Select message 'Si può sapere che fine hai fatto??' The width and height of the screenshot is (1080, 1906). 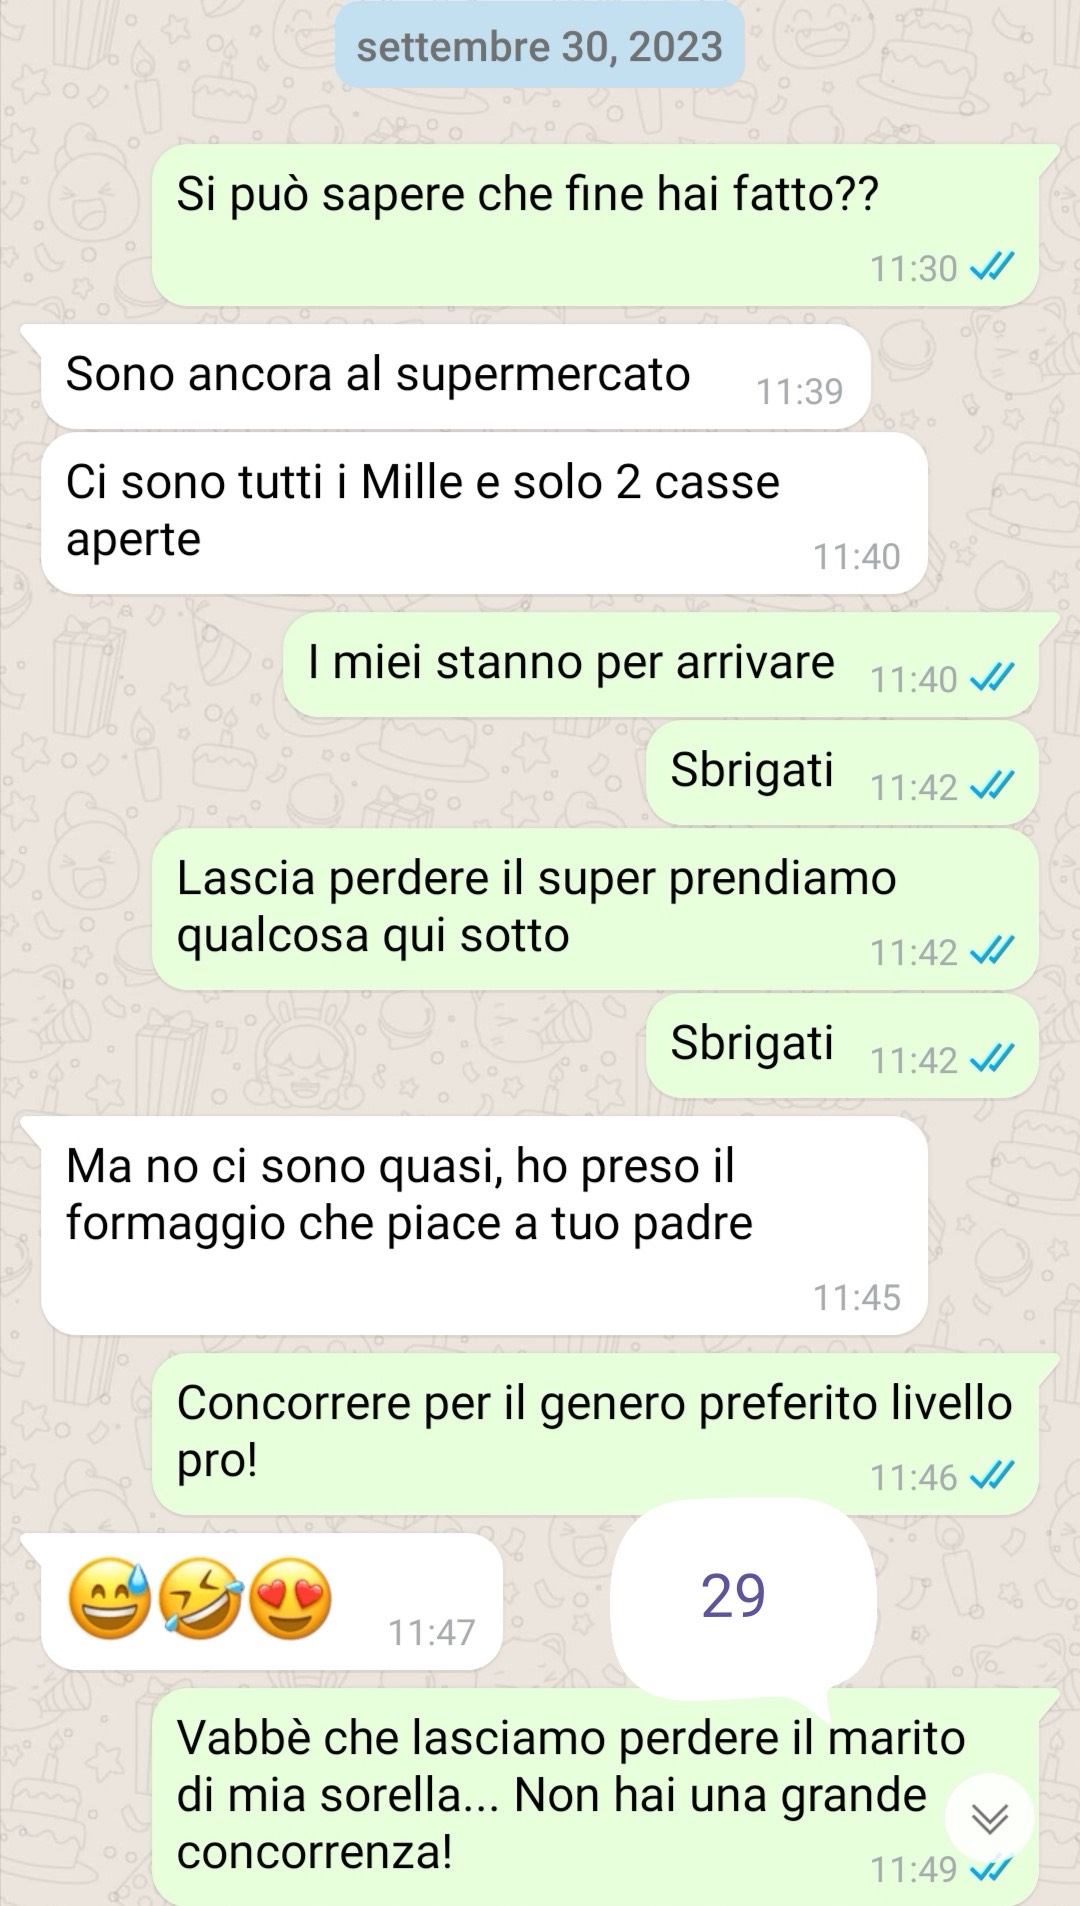[595, 225]
